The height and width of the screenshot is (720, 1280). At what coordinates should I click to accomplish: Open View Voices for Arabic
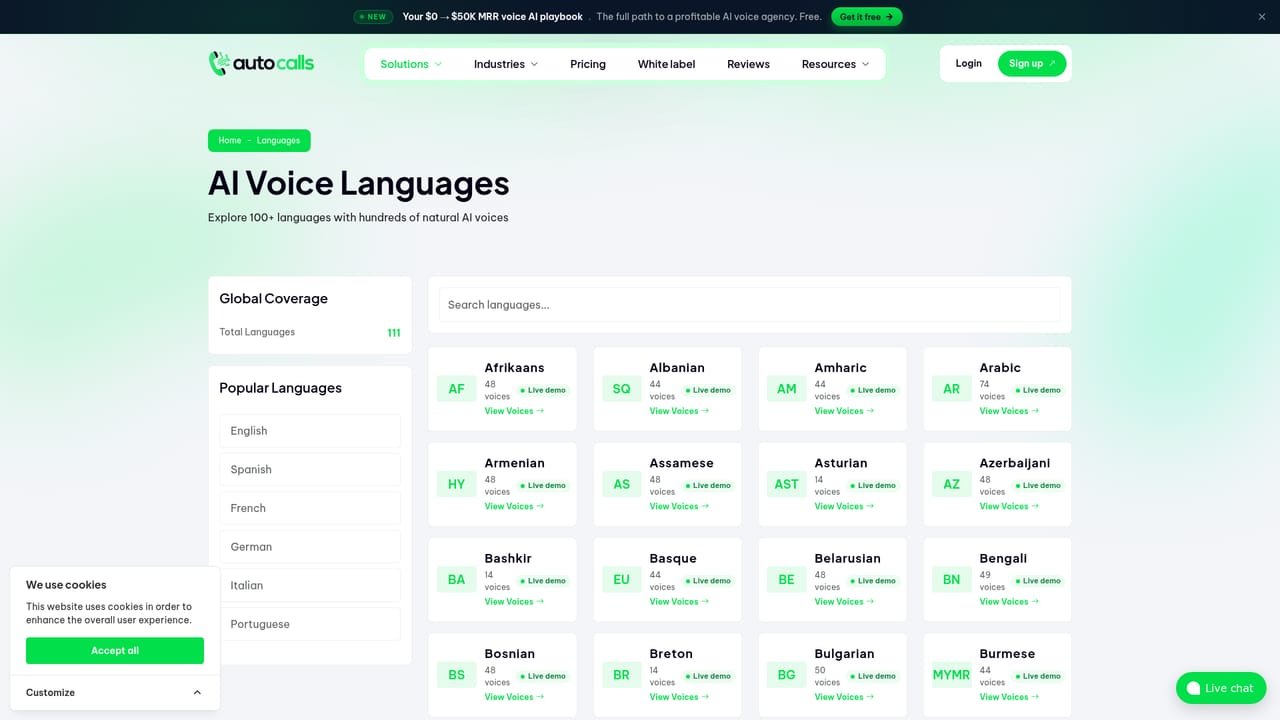tap(1009, 411)
